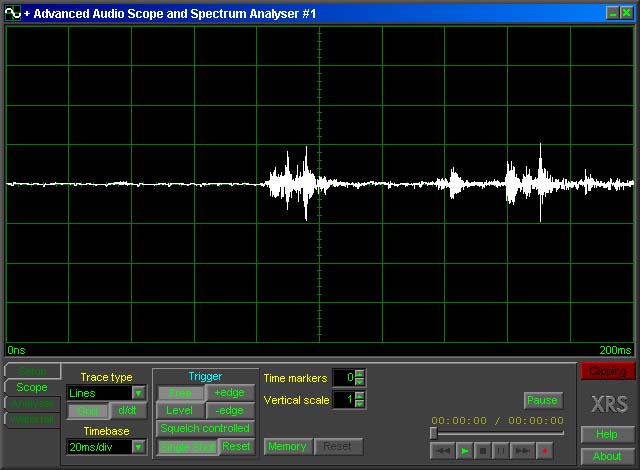This screenshot has height=470, width=640.
Task: Select -edge trigger mode
Action: pos(230,410)
